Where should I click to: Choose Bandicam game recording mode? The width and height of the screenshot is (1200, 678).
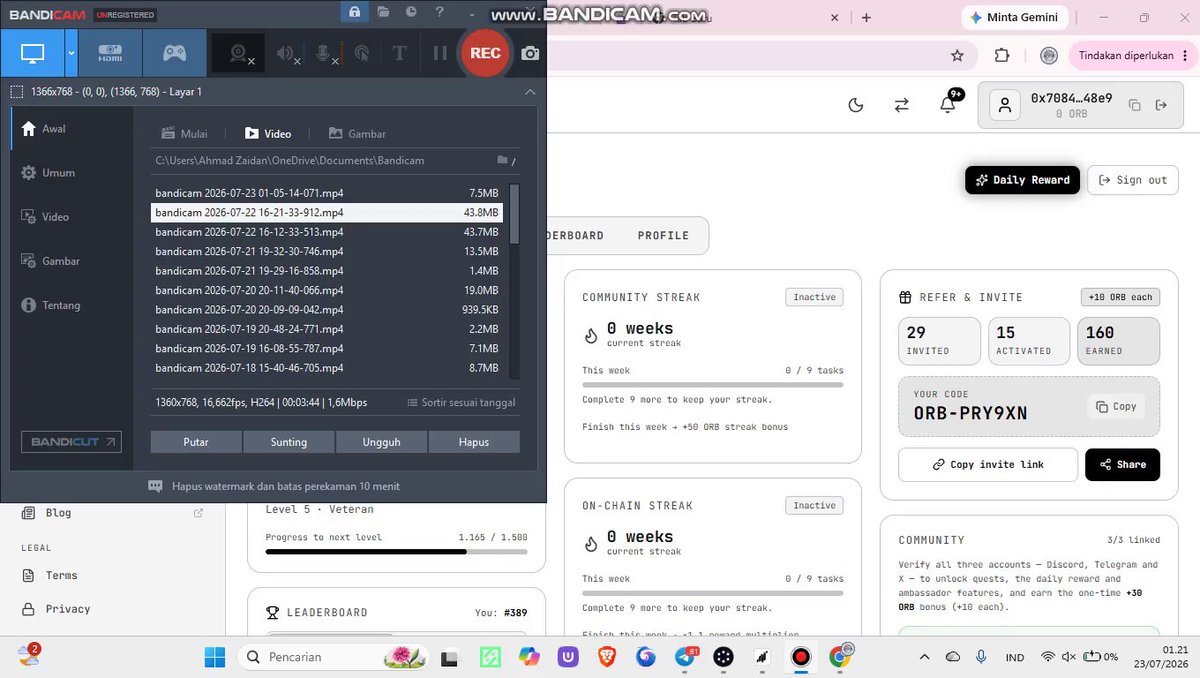[174, 53]
